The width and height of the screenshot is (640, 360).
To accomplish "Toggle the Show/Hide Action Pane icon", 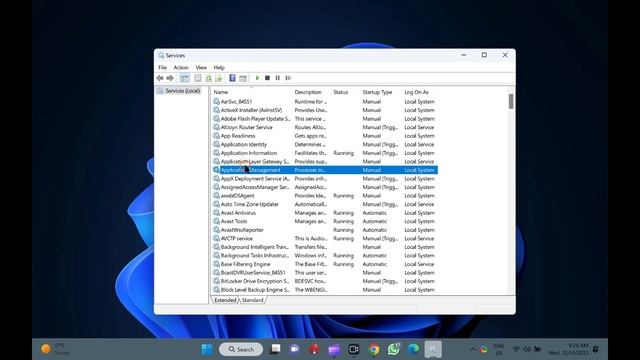I will coord(243,78).
